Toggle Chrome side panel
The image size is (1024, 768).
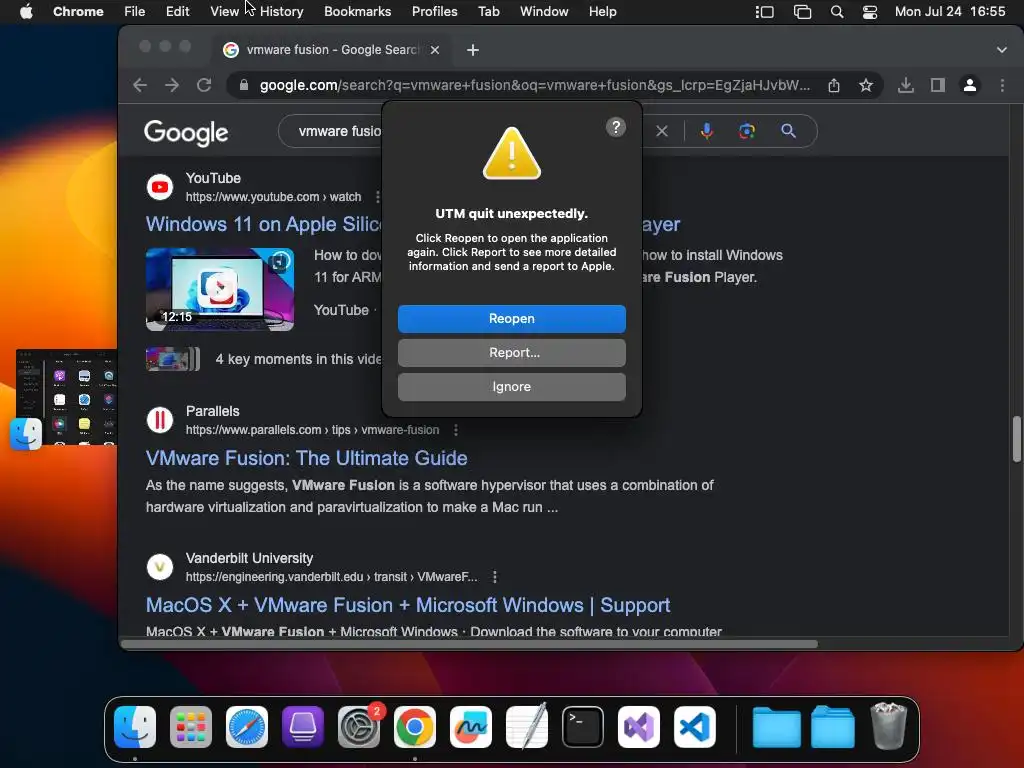[x=938, y=85]
